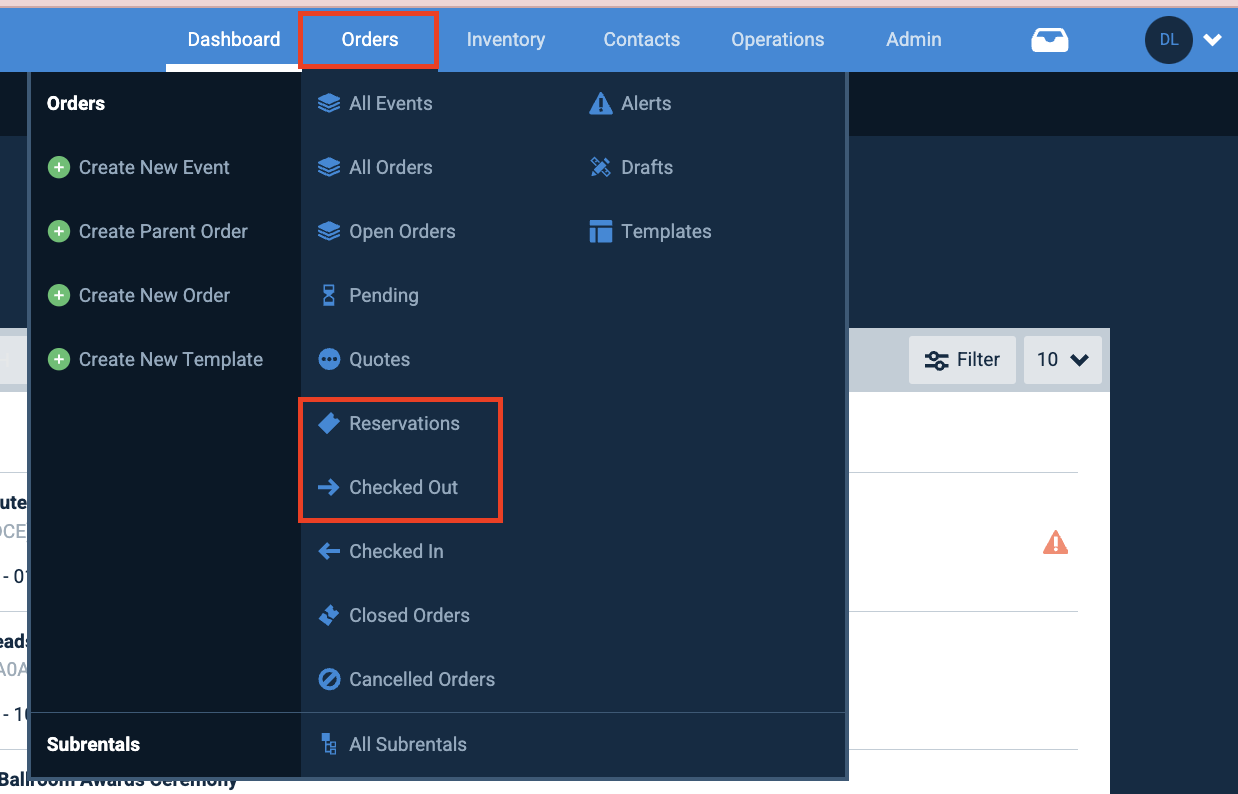Go to Pending orders
This screenshot has width=1238, height=794.
[x=384, y=295]
